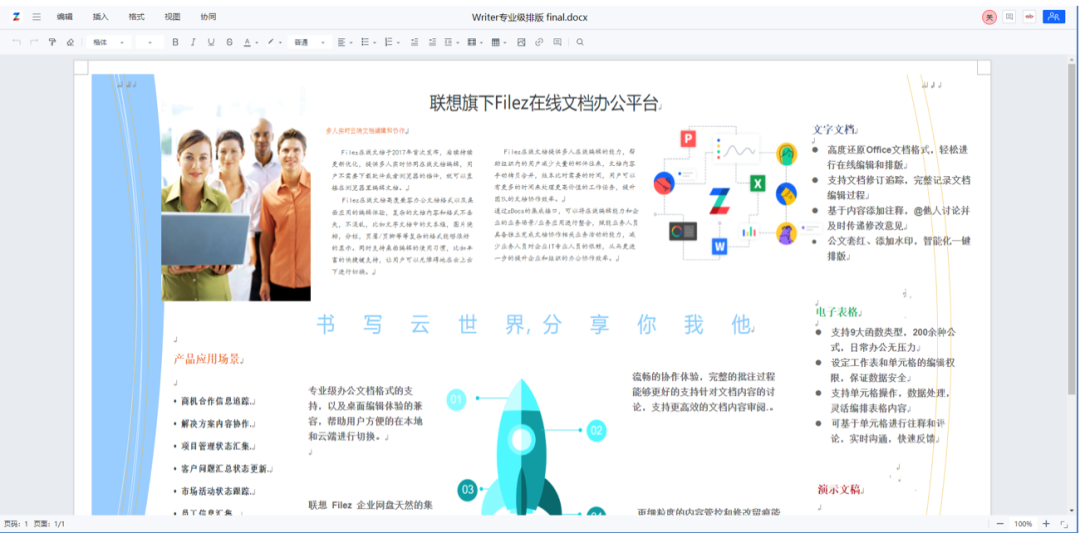Click the line spacing icon

coord(448,42)
